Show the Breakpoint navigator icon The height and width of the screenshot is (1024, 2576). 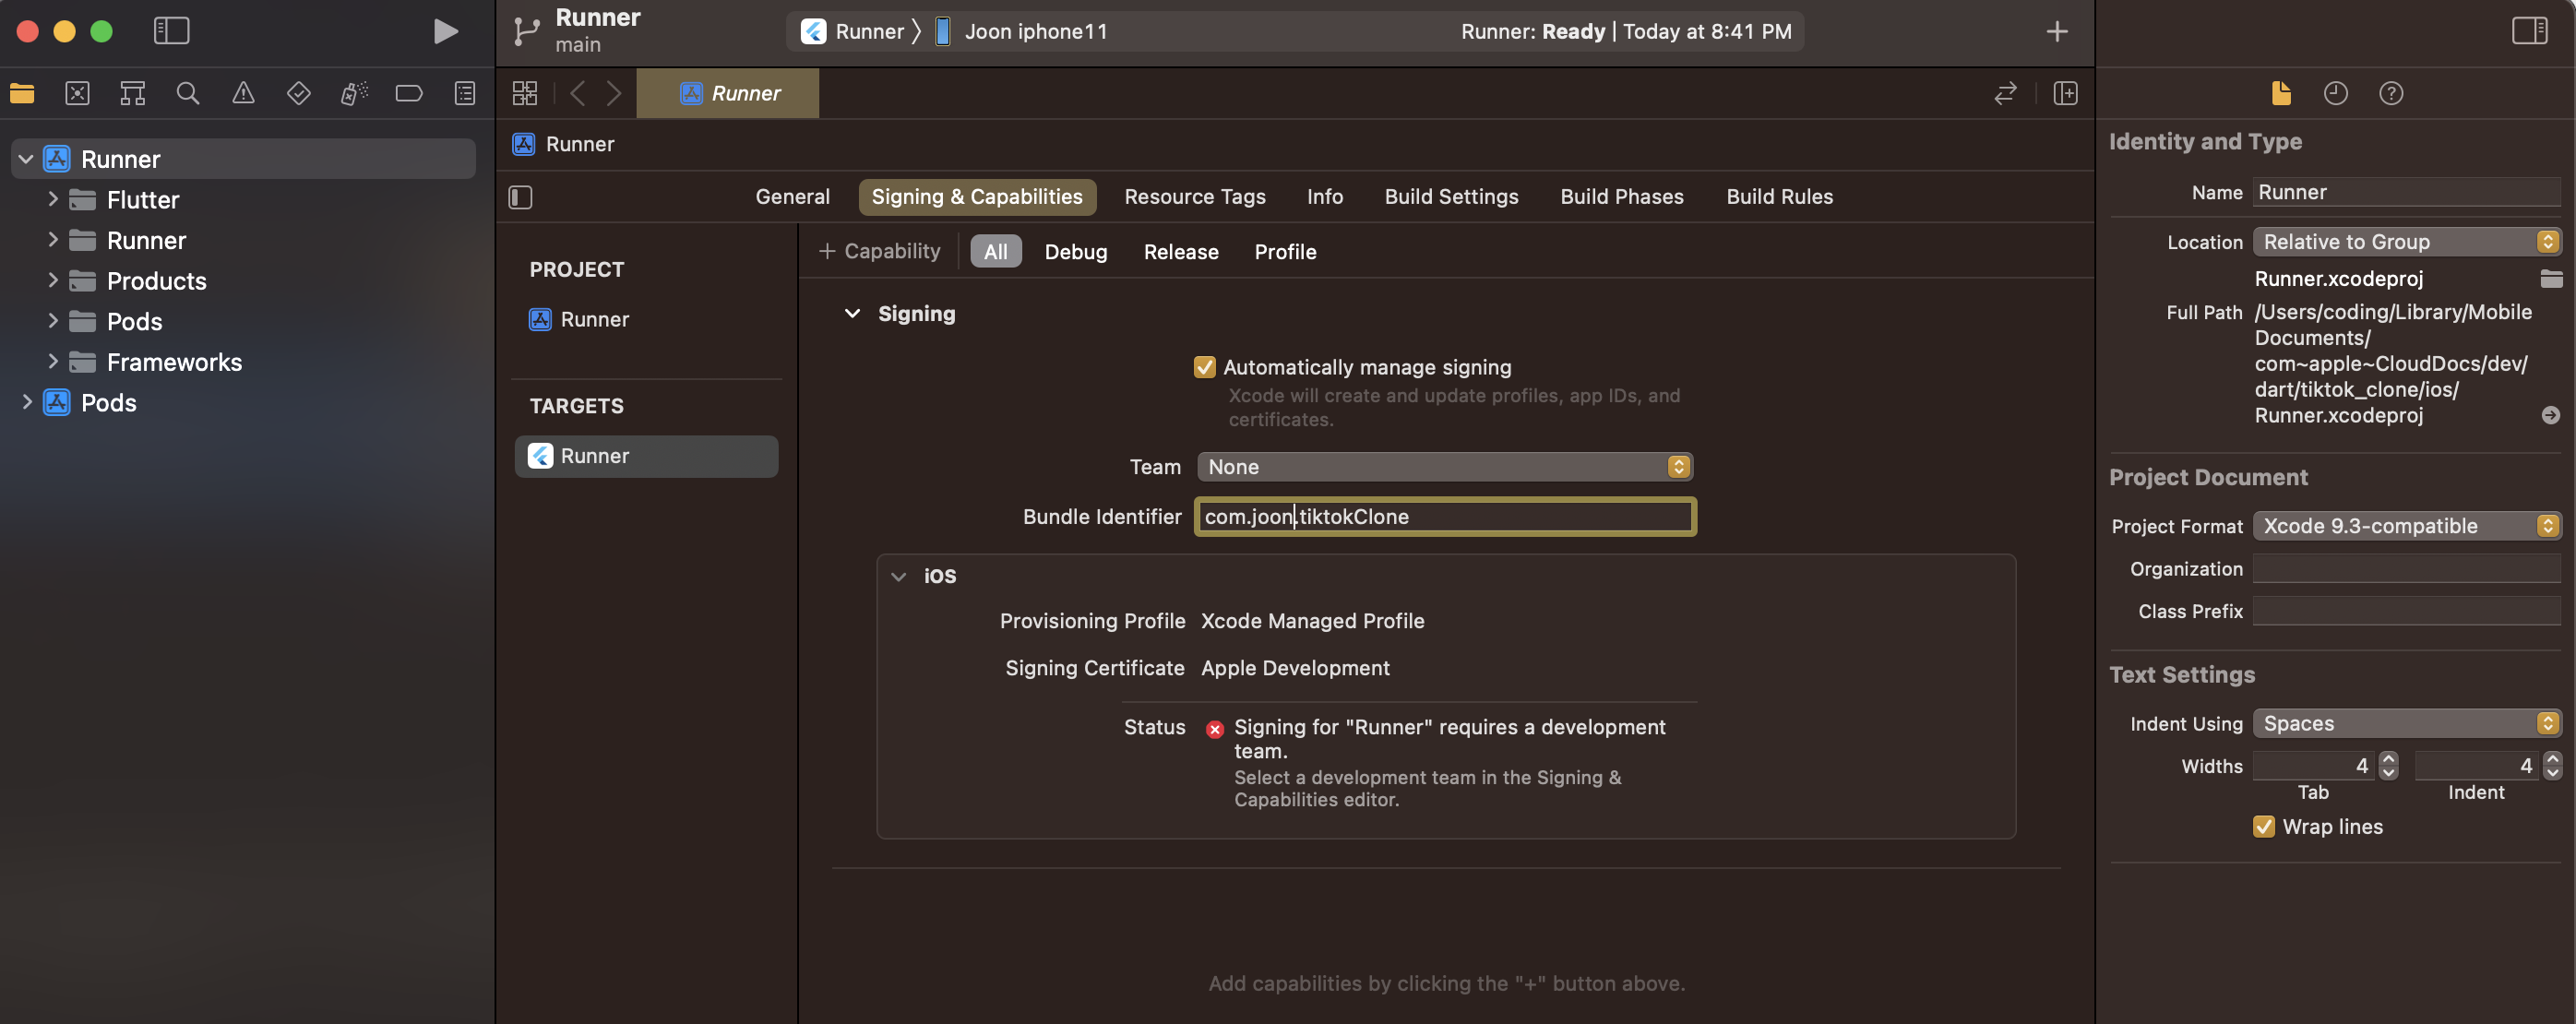click(x=409, y=93)
